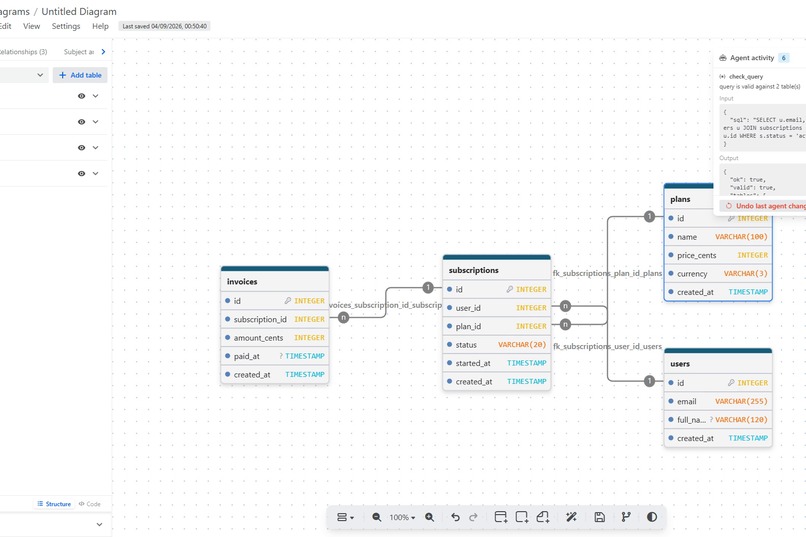The height and width of the screenshot is (537, 806).
Task: Select the 'n' marker next to invoices subscription_id
Action: (x=343, y=318)
